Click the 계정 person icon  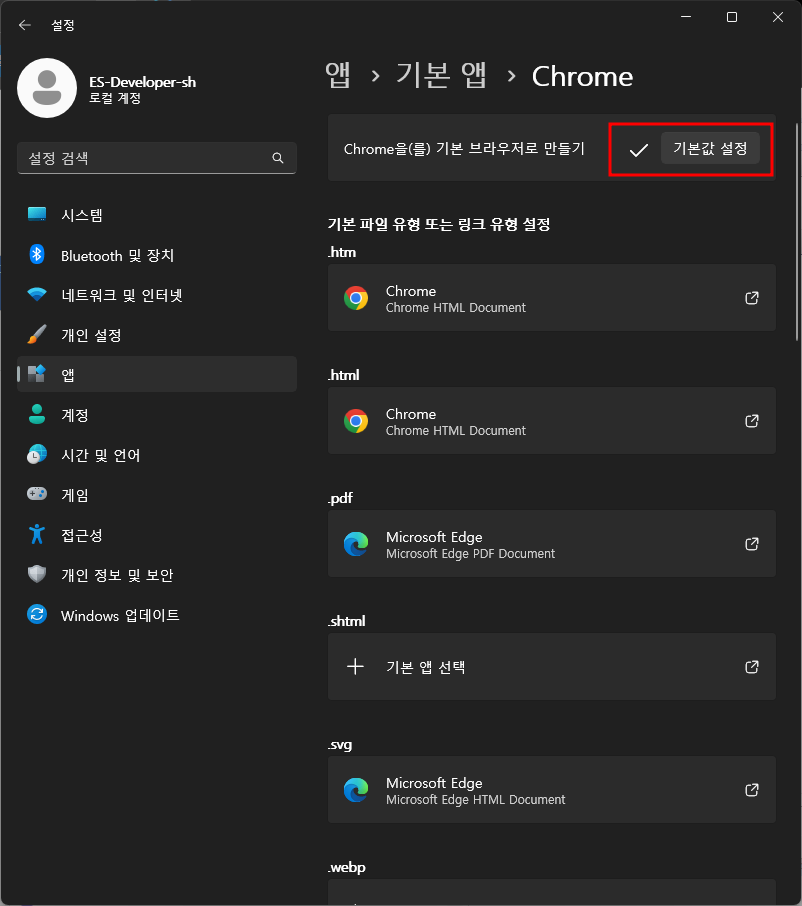tap(37, 414)
